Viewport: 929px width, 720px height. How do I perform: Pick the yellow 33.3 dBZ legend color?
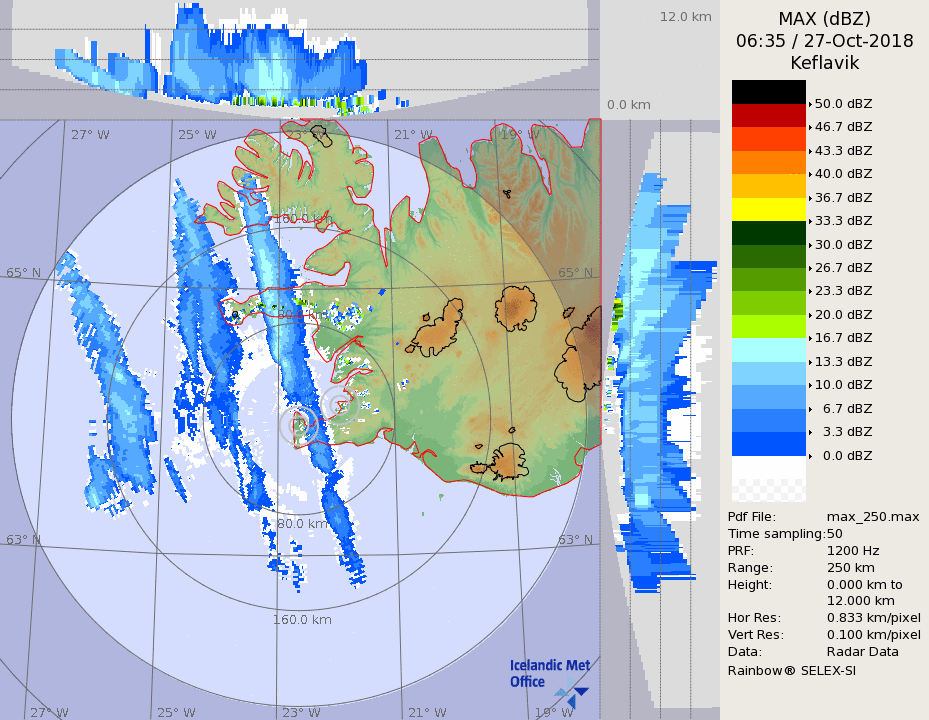click(x=768, y=209)
